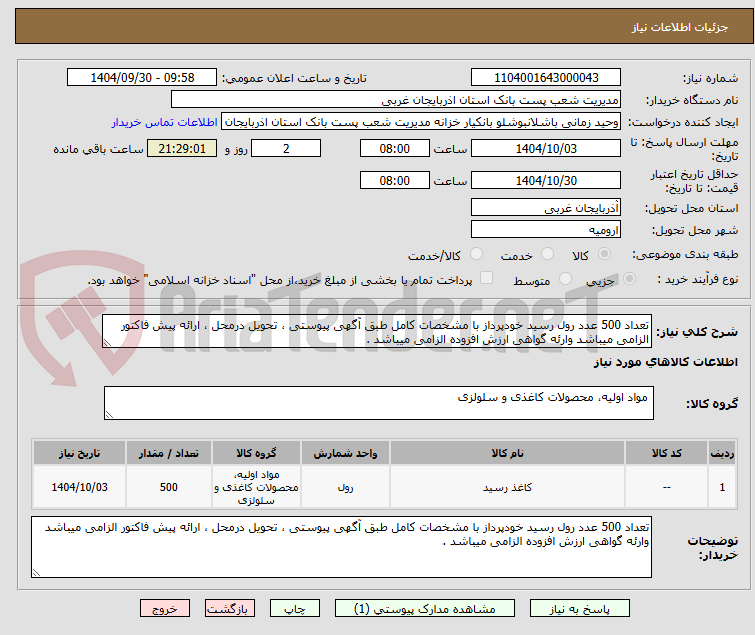The height and width of the screenshot is (635, 755).
Task: Click the جزئیات اطلاعات نیاز header title
Action: [679, 27]
